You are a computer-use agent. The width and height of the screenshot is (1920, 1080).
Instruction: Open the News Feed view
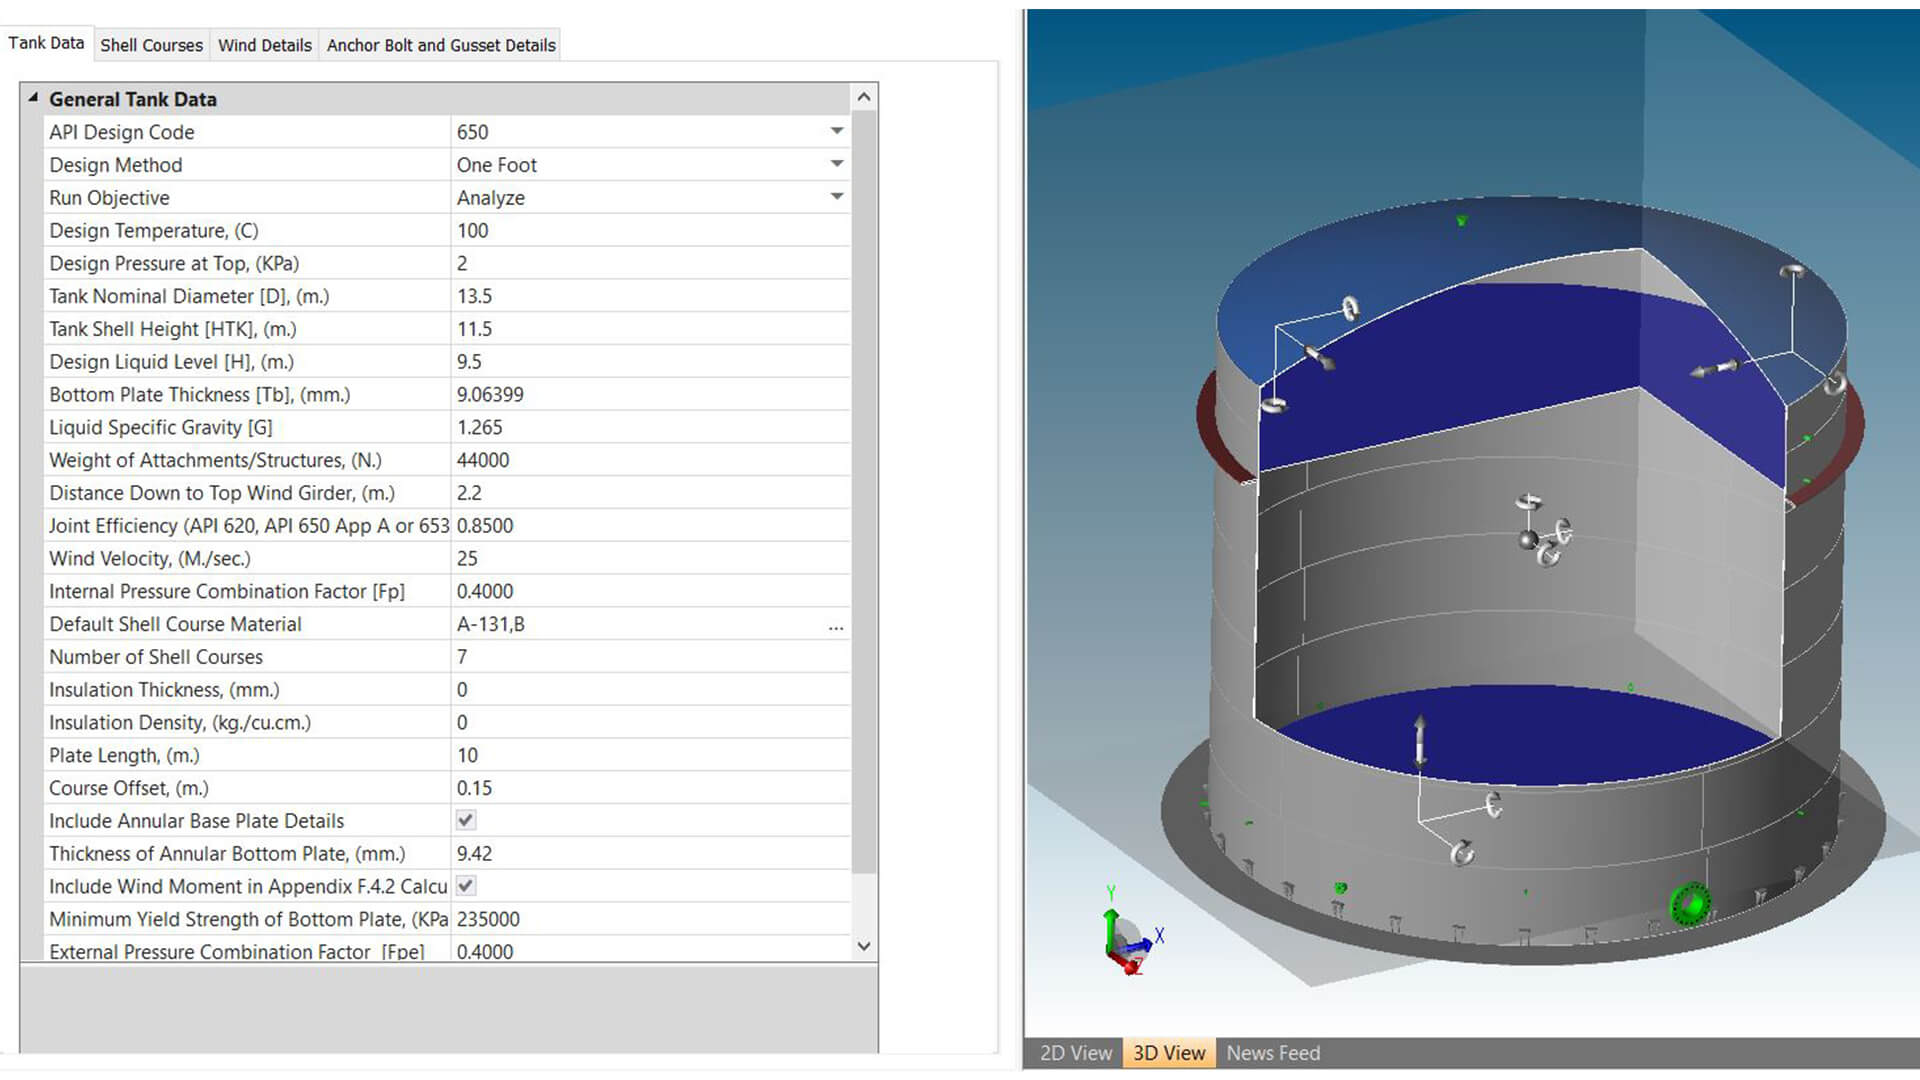(x=1273, y=1053)
